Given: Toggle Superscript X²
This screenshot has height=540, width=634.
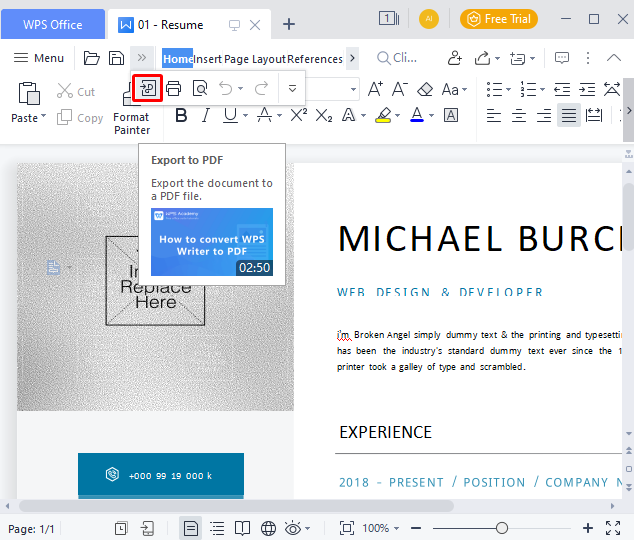Looking at the screenshot, I should (299, 116).
